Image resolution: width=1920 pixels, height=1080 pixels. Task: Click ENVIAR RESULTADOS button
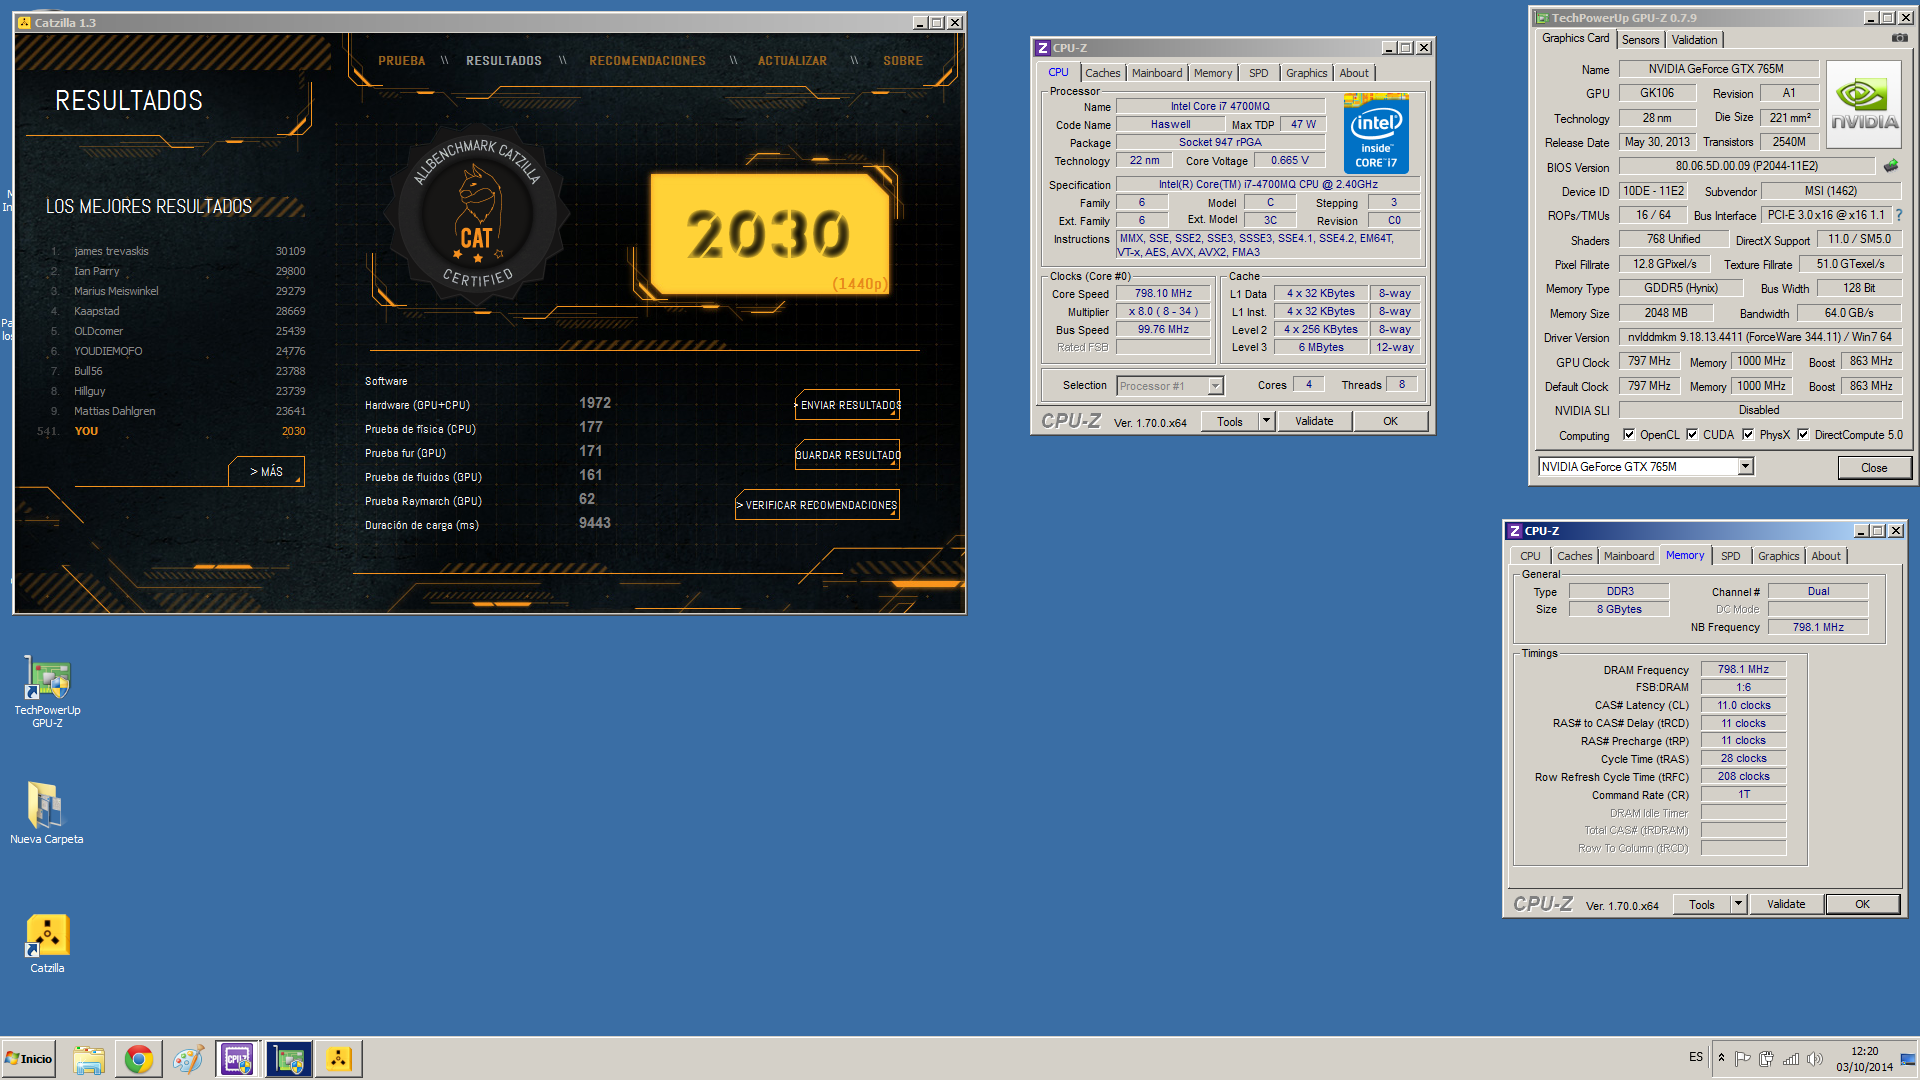848,405
